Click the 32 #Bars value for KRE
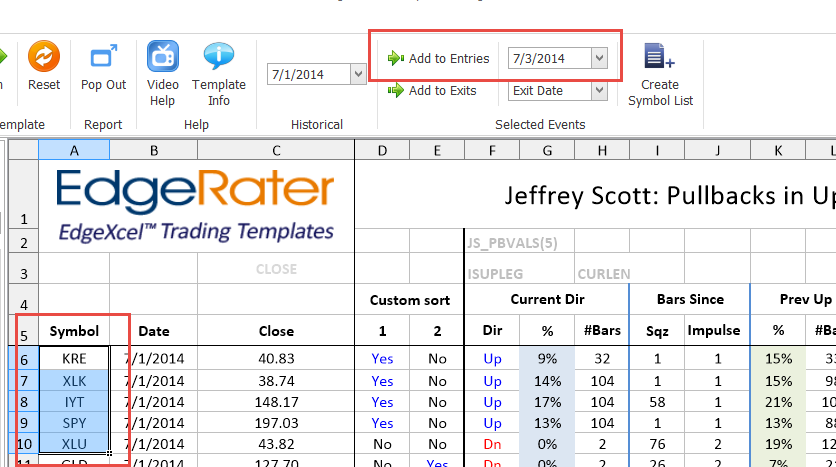Viewport: 836px width, 467px height. (602, 358)
